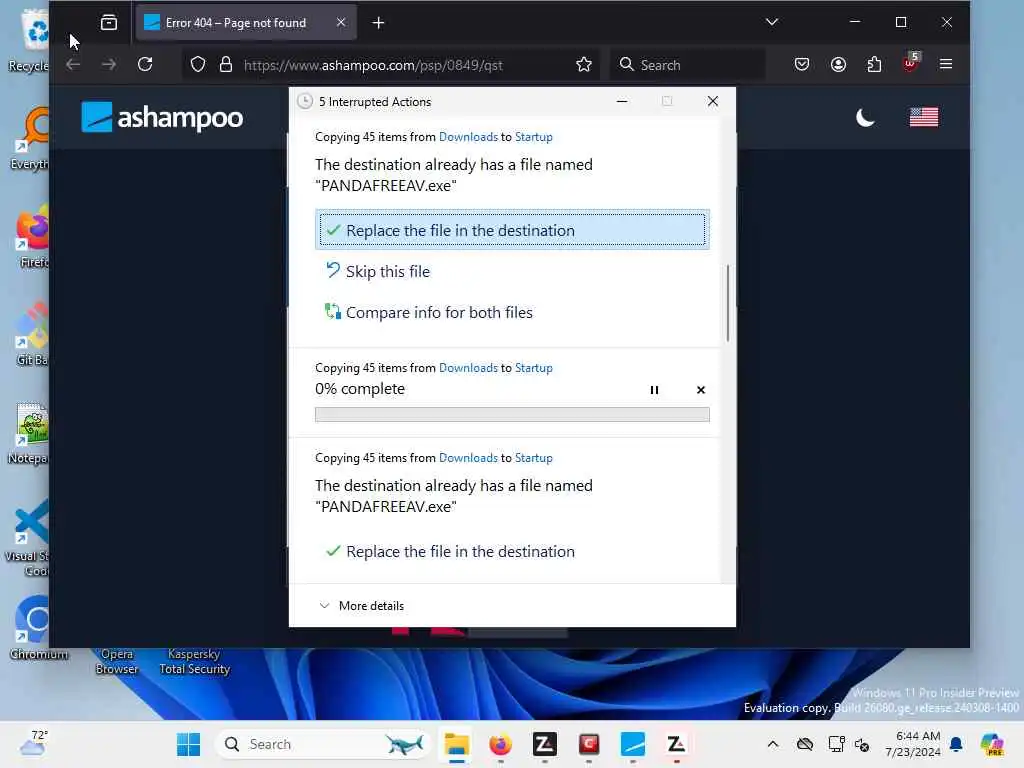Open the Copilot preview taskbar icon

[992, 744]
